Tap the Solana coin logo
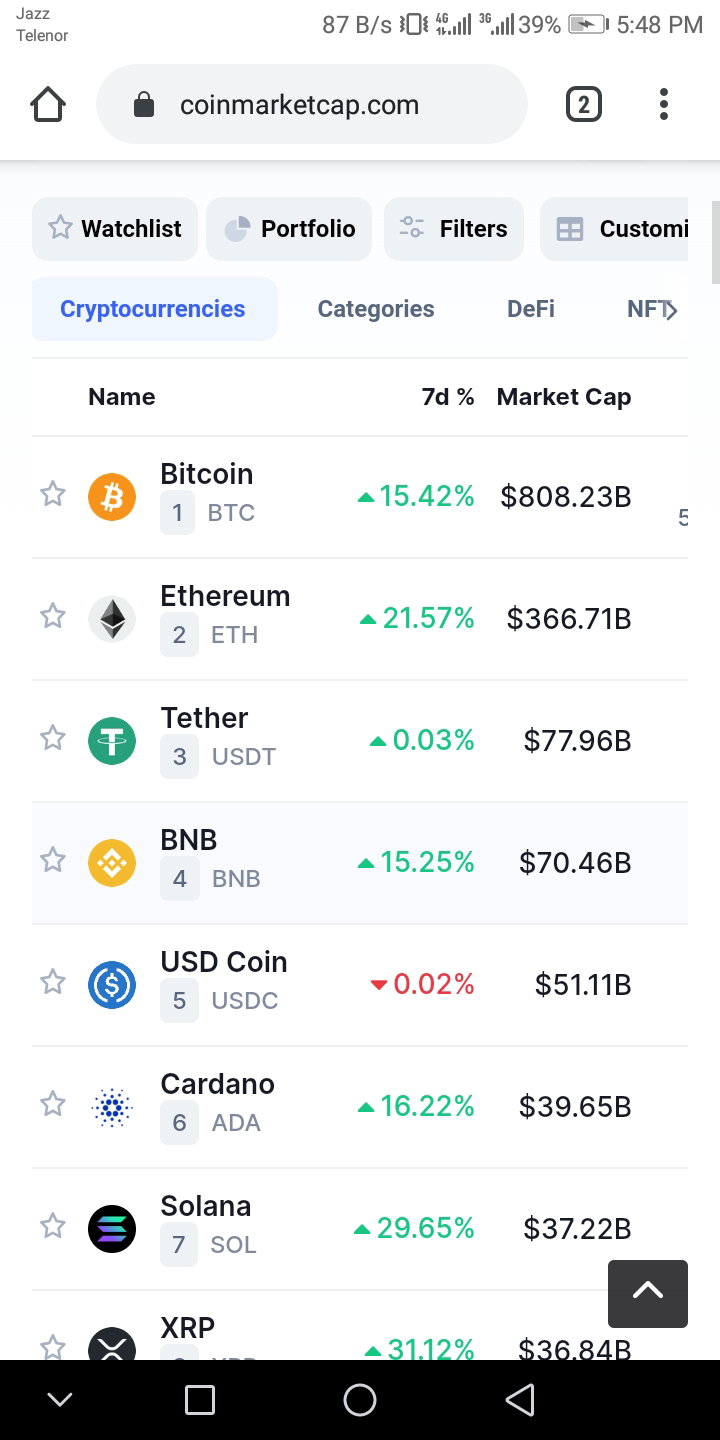 112,1229
